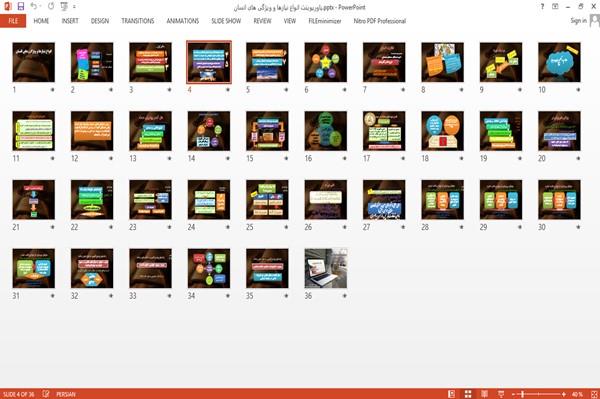Viewport: 600px width, 399px height.
Task: Open the ANIMATIONS ribbon tab
Action: (x=183, y=21)
